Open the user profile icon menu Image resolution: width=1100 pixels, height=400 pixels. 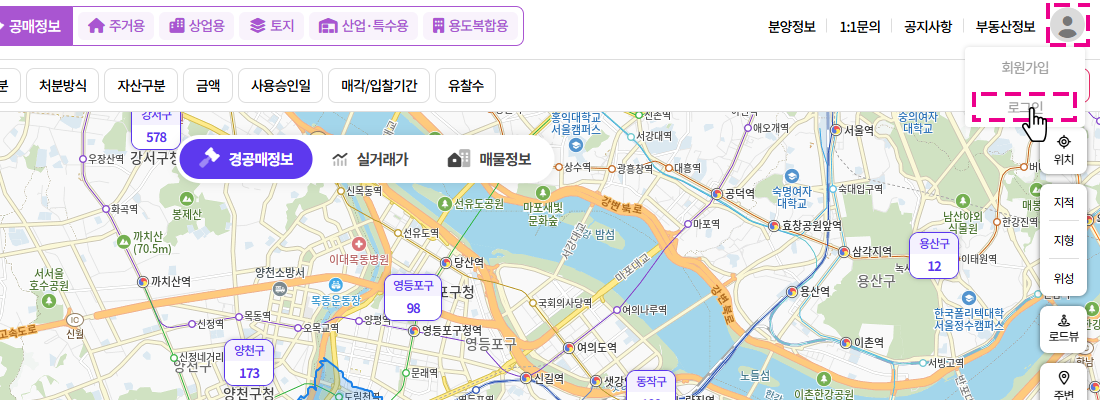(x=1067, y=25)
